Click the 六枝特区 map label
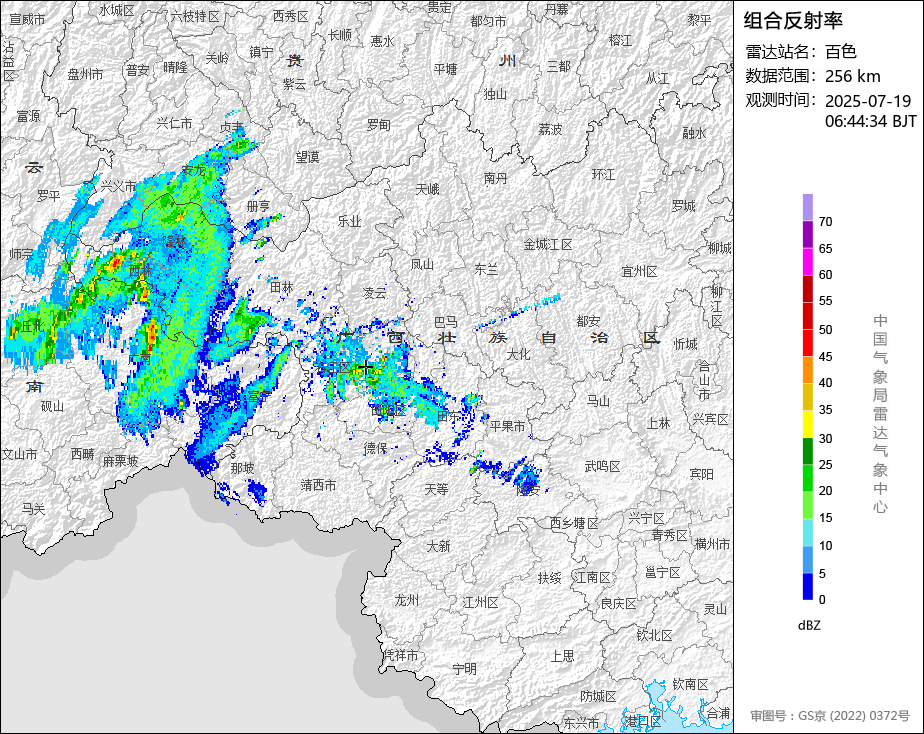This screenshot has height=734, width=924. coord(195,16)
